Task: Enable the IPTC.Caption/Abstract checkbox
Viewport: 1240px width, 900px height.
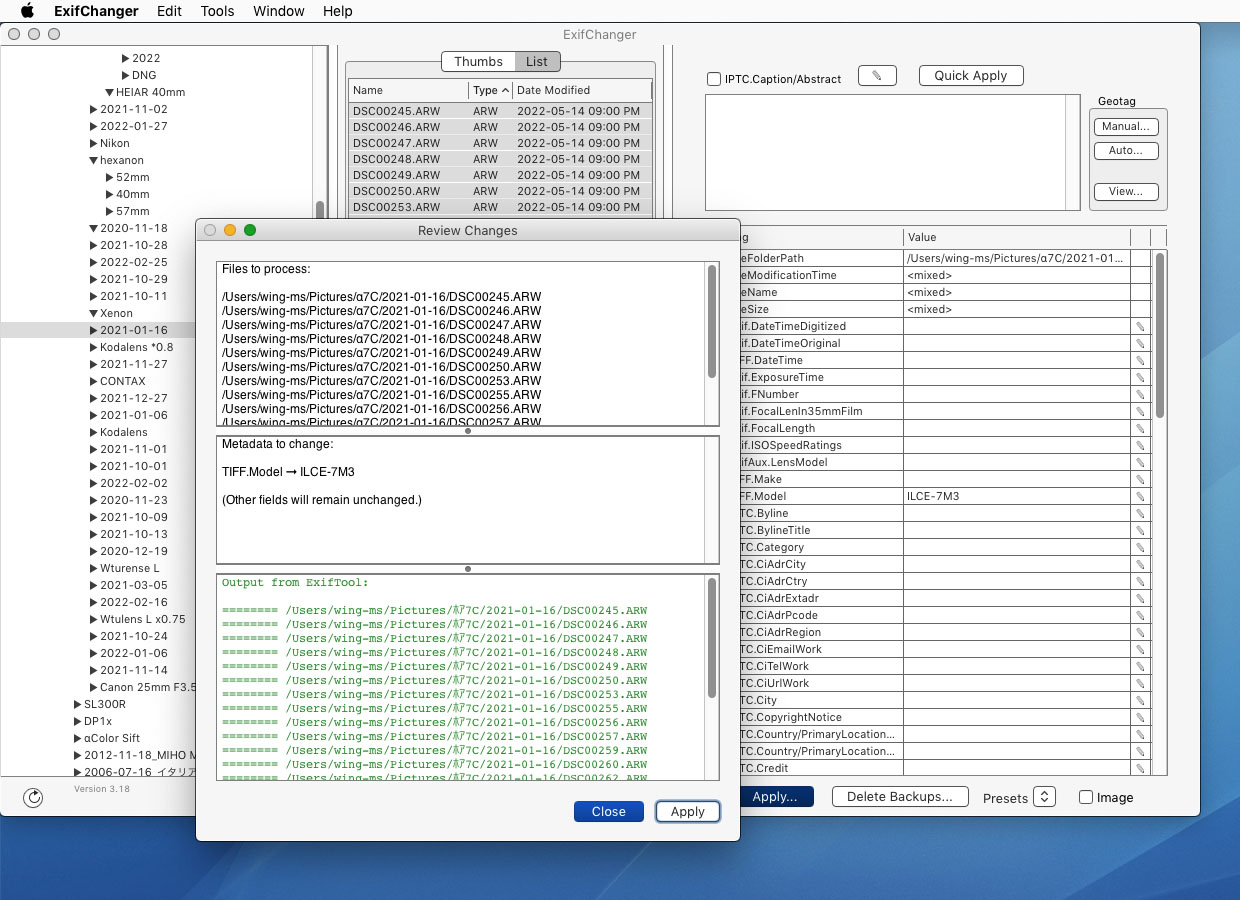Action: (x=714, y=79)
